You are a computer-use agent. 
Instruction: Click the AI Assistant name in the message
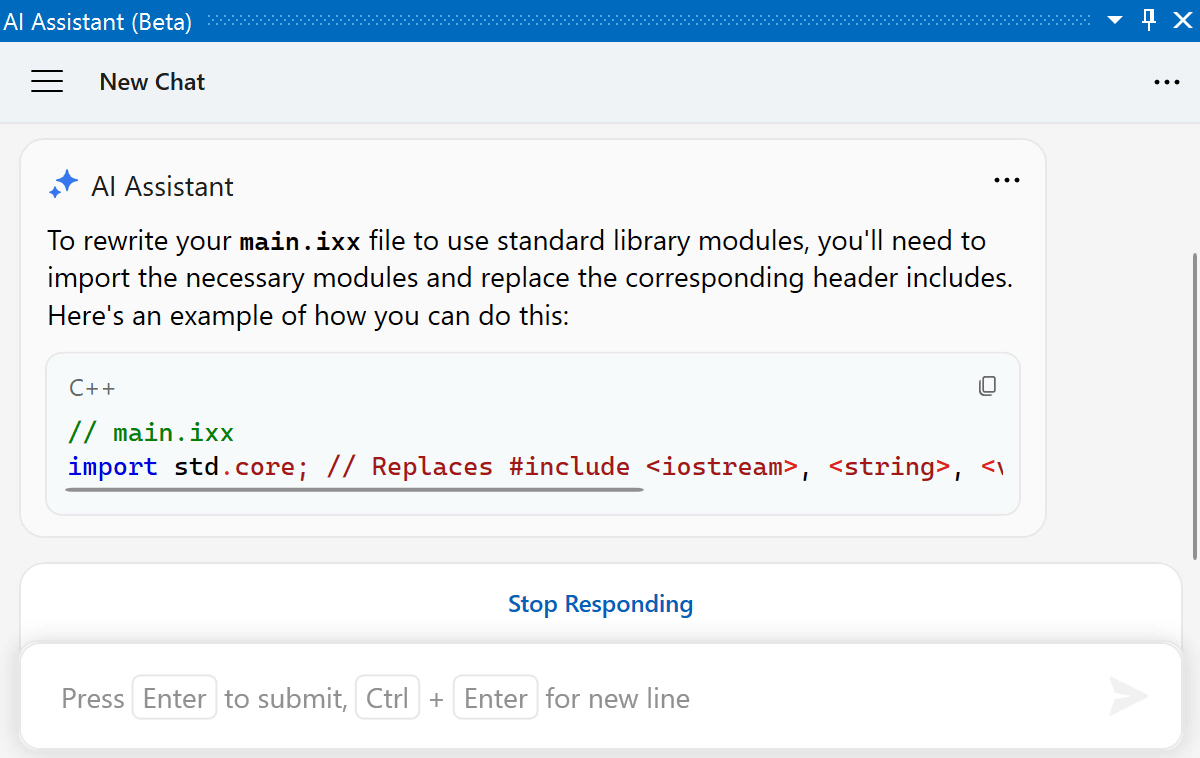[162, 186]
